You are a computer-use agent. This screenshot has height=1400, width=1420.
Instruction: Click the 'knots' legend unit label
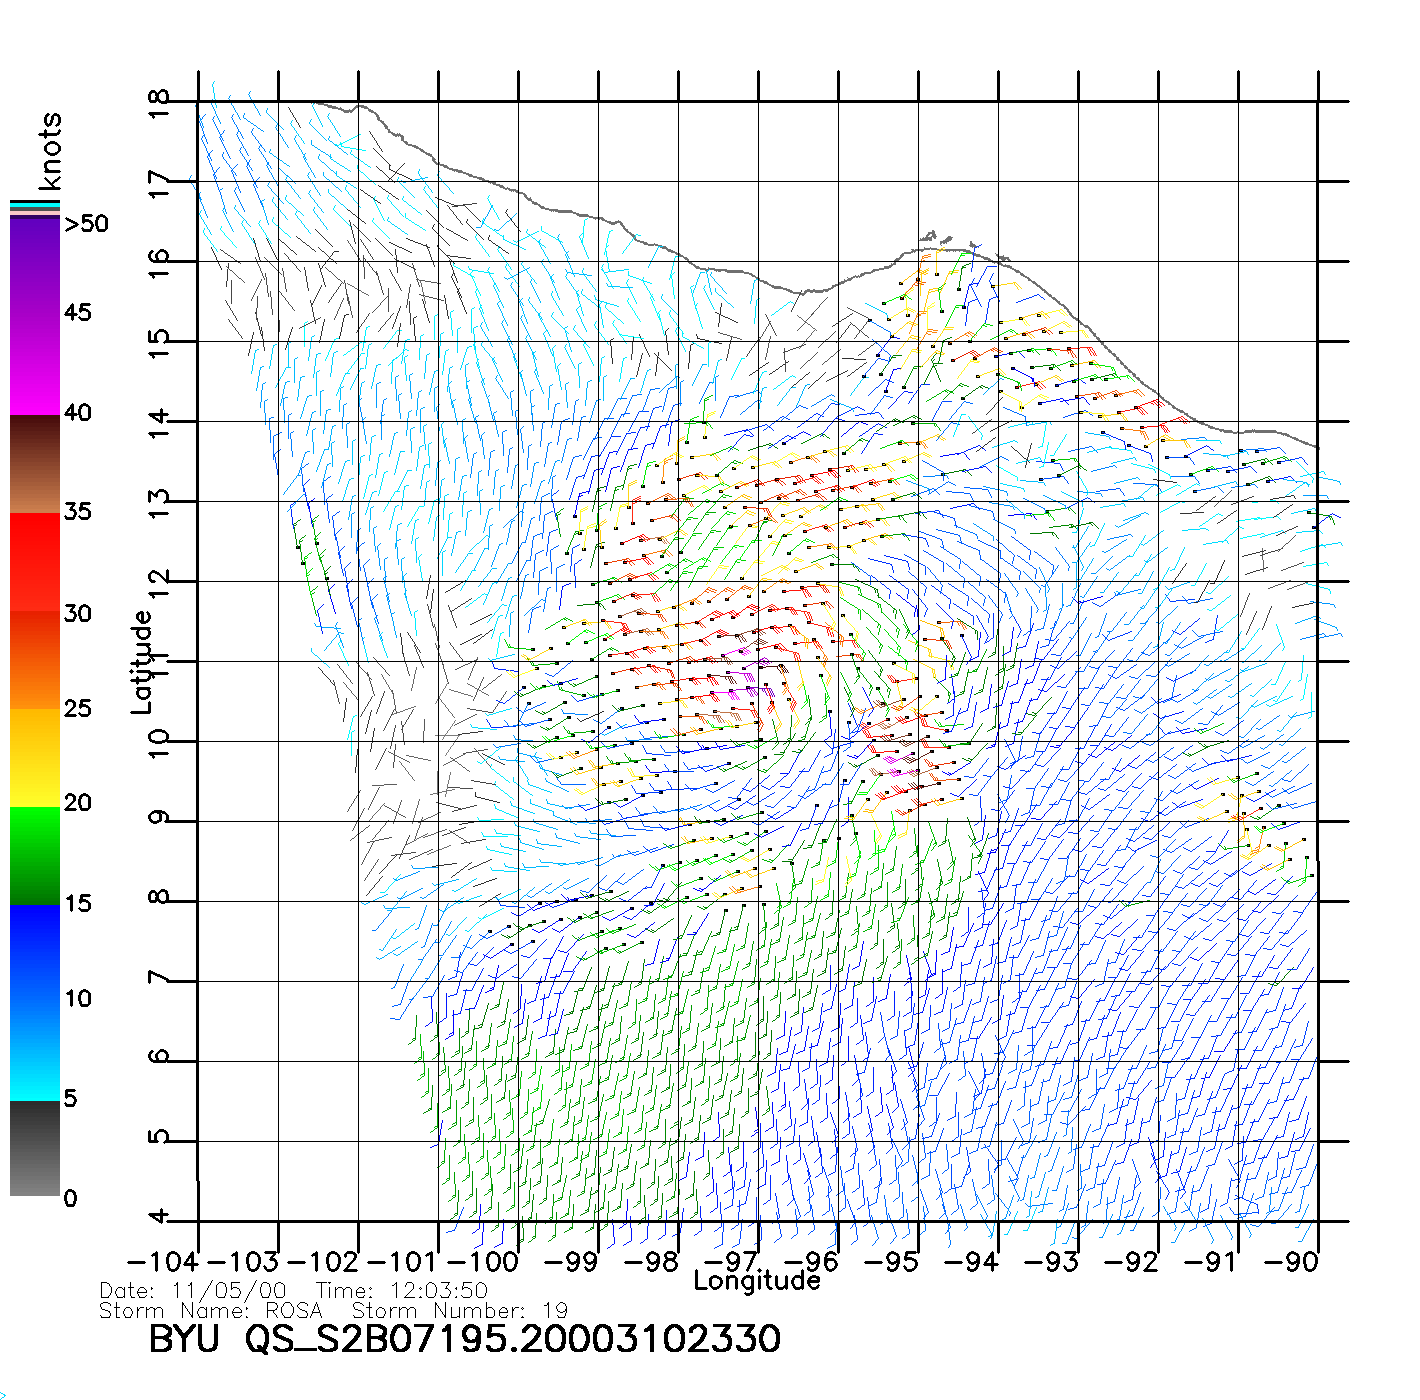tap(50, 151)
